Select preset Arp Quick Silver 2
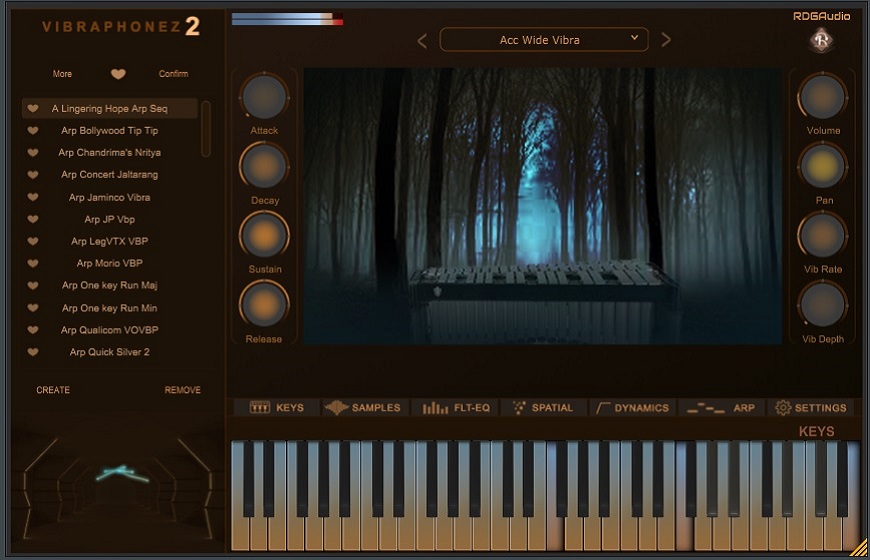870x560 pixels. (109, 352)
